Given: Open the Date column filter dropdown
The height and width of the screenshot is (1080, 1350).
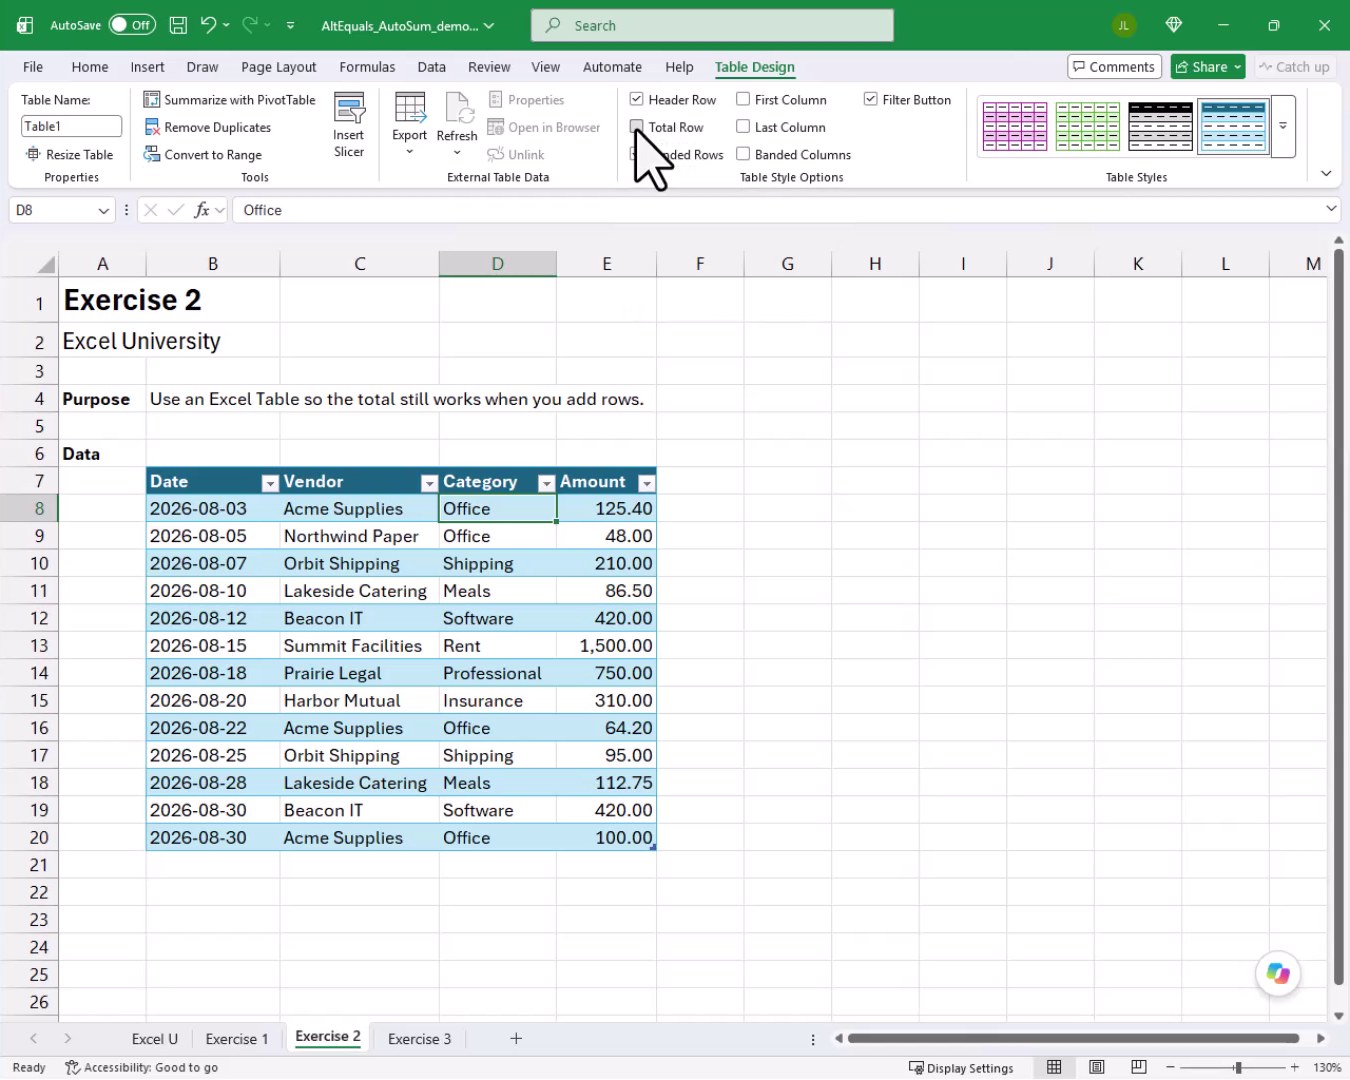Looking at the screenshot, I should [x=269, y=483].
